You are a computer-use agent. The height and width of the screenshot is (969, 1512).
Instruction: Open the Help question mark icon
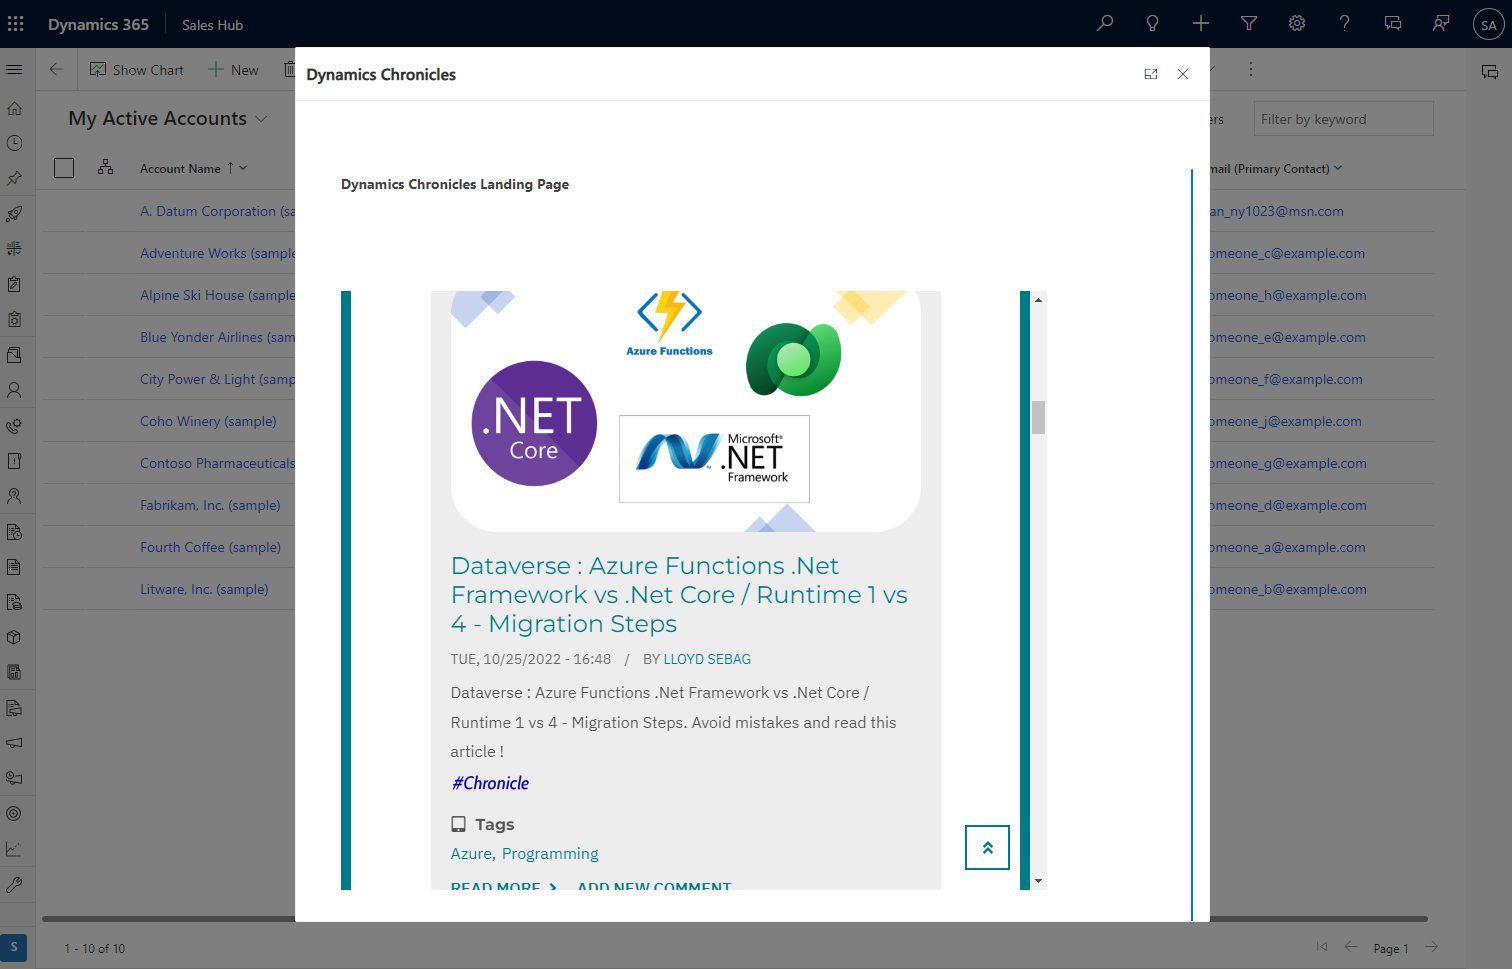click(x=1345, y=23)
